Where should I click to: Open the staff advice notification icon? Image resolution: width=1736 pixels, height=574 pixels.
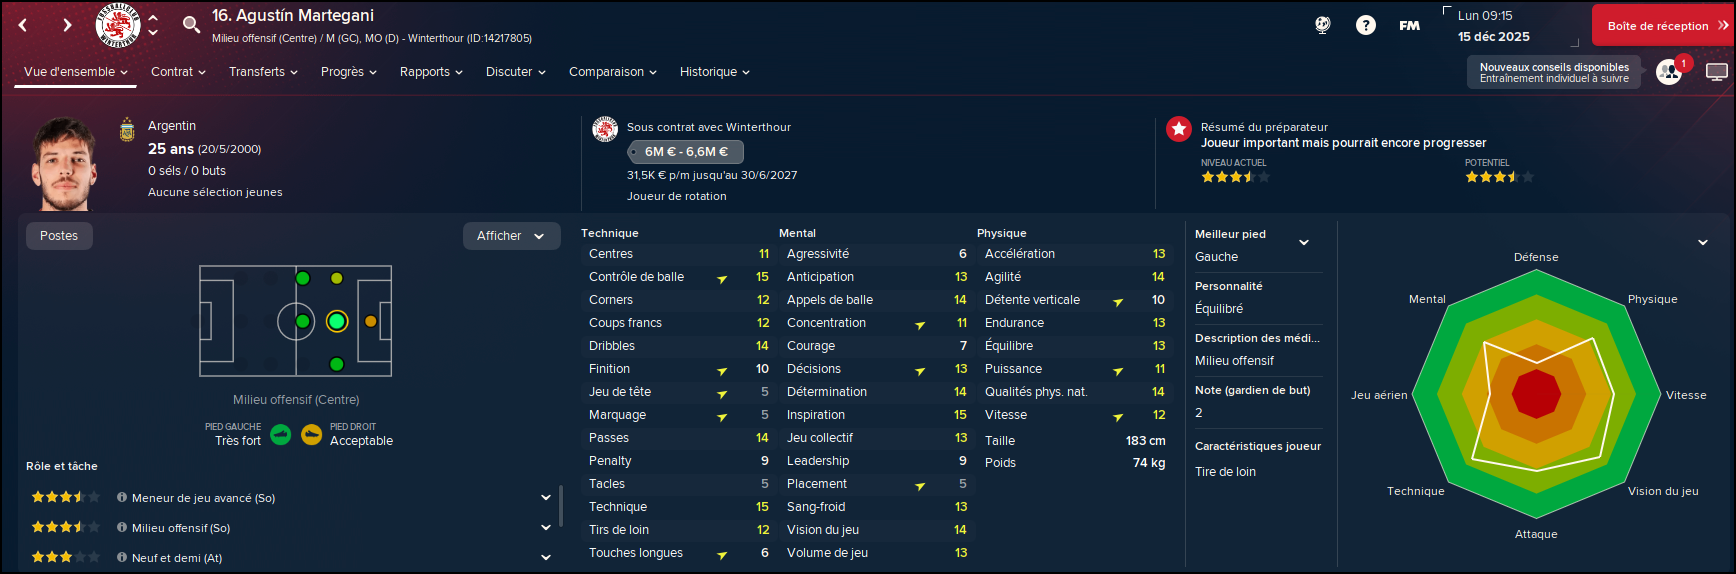pos(1669,72)
